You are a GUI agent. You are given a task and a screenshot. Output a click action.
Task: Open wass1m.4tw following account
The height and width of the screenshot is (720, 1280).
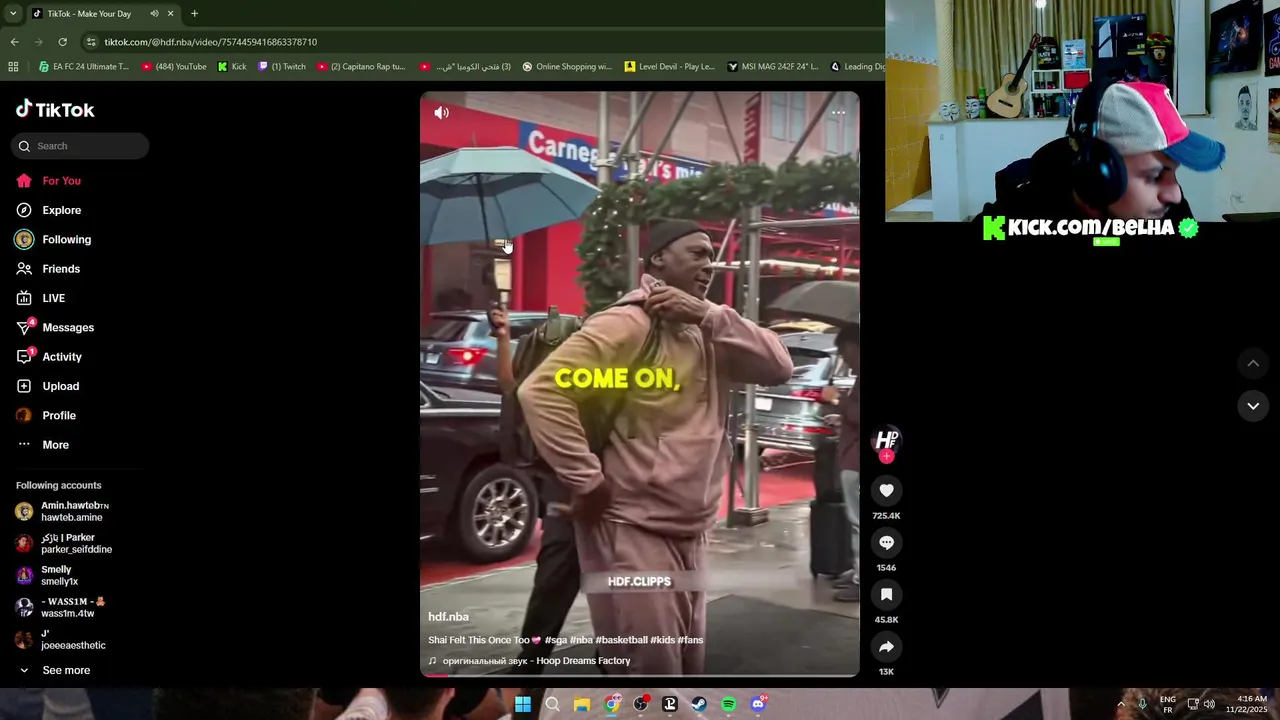(x=60, y=607)
